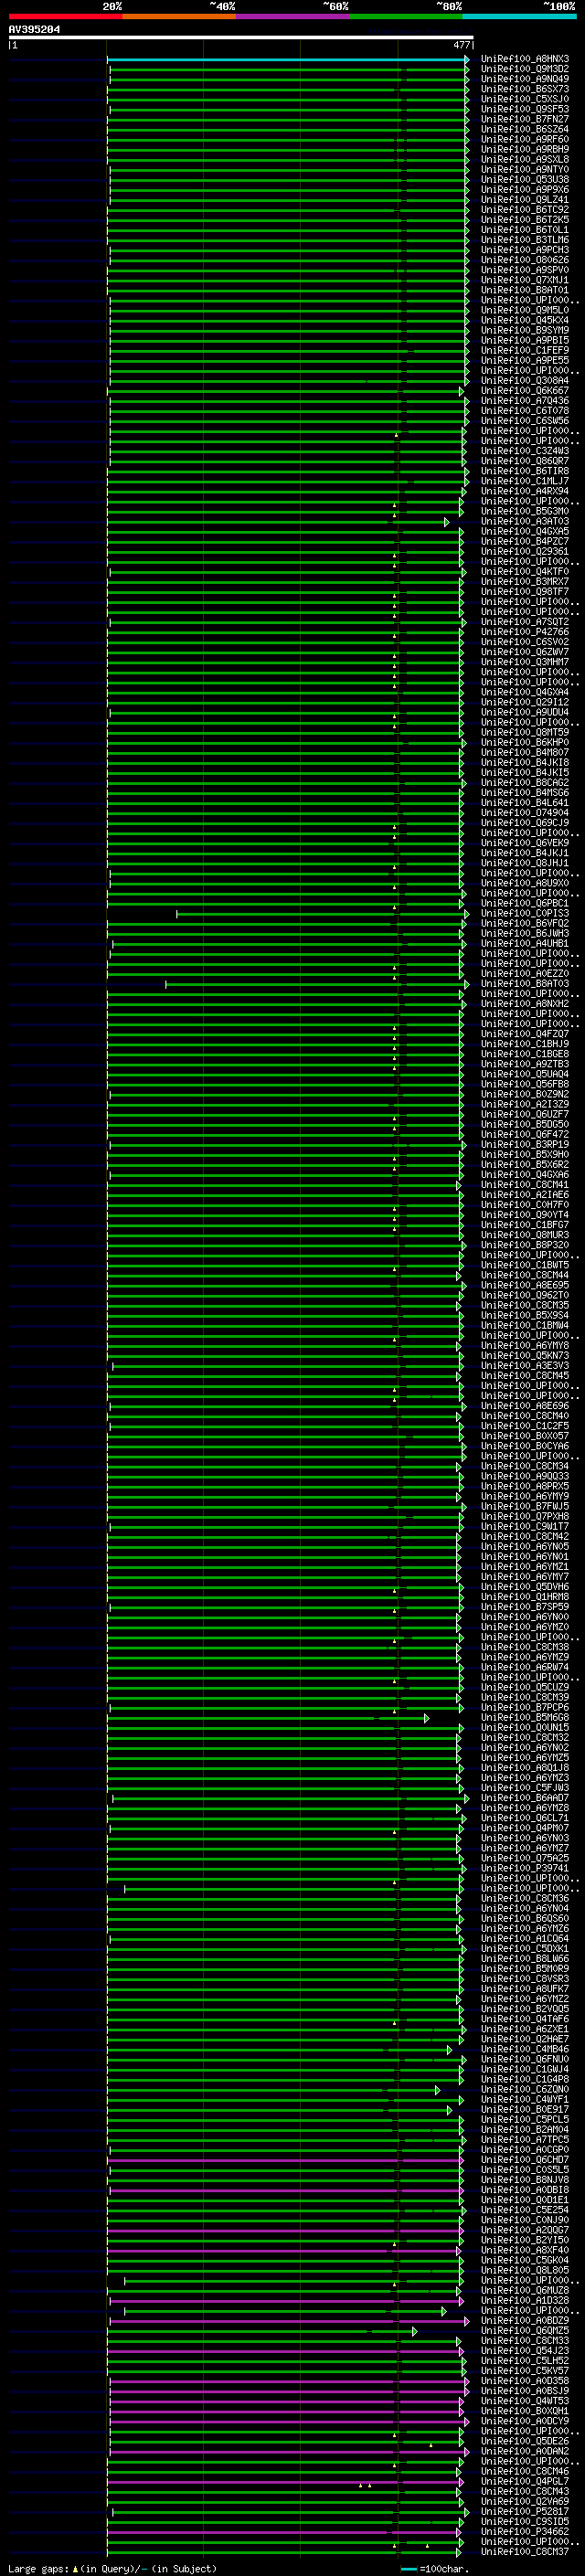The width and height of the screenshot is (585, 2576).
Task: Open hit UniRef100_Q962T0
Action: [525, 1295]
